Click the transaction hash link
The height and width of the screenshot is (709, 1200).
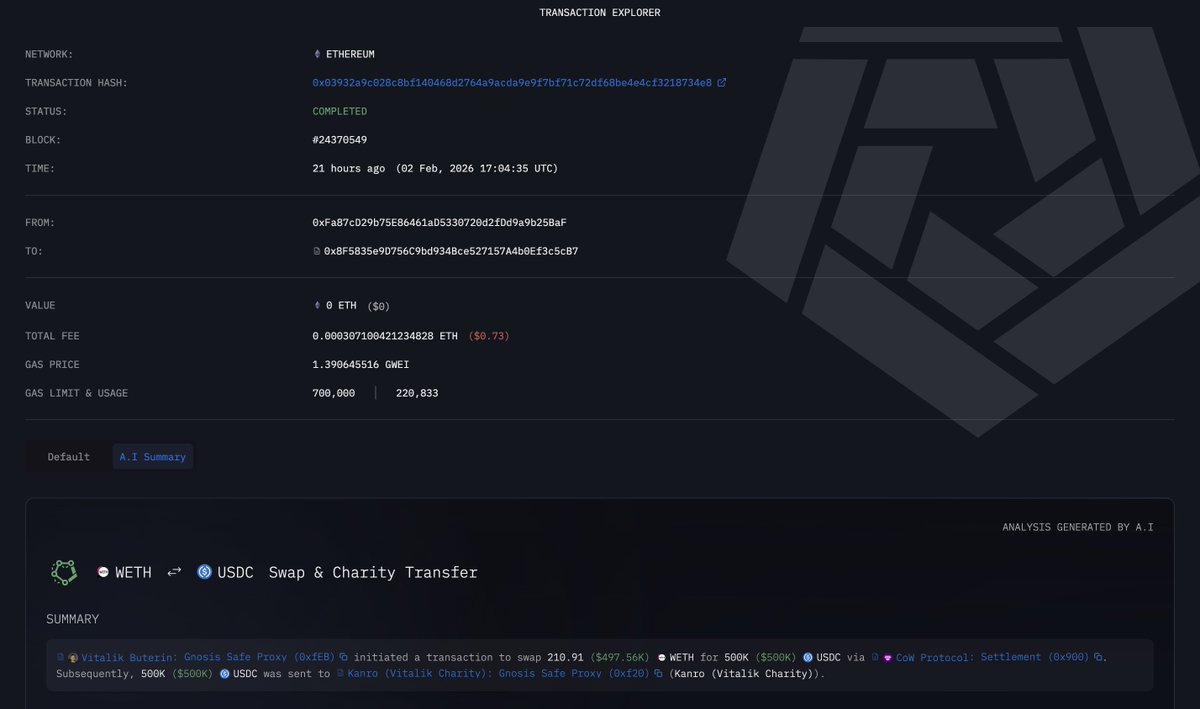(x=512, y=83)
